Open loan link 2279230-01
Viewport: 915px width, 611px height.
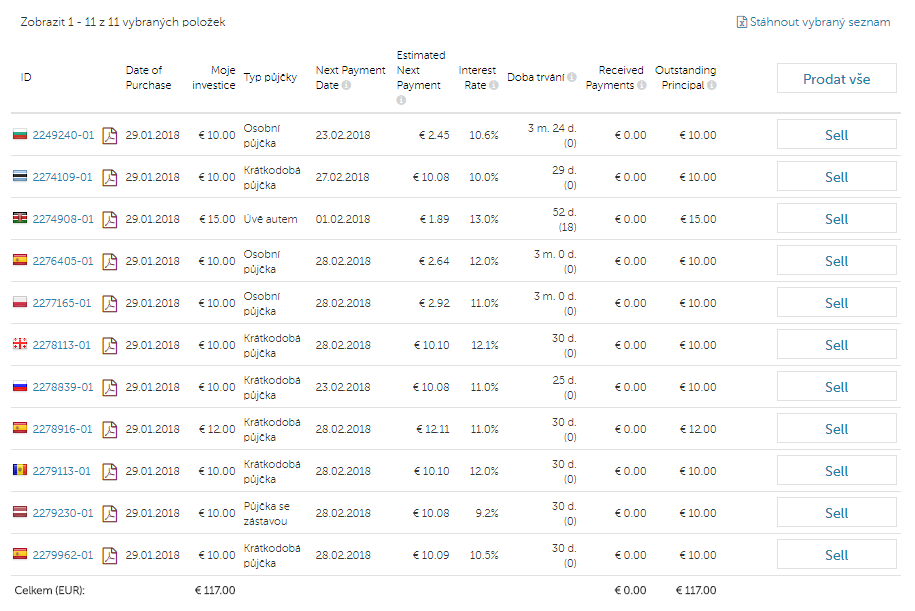(x=63, y=514)
